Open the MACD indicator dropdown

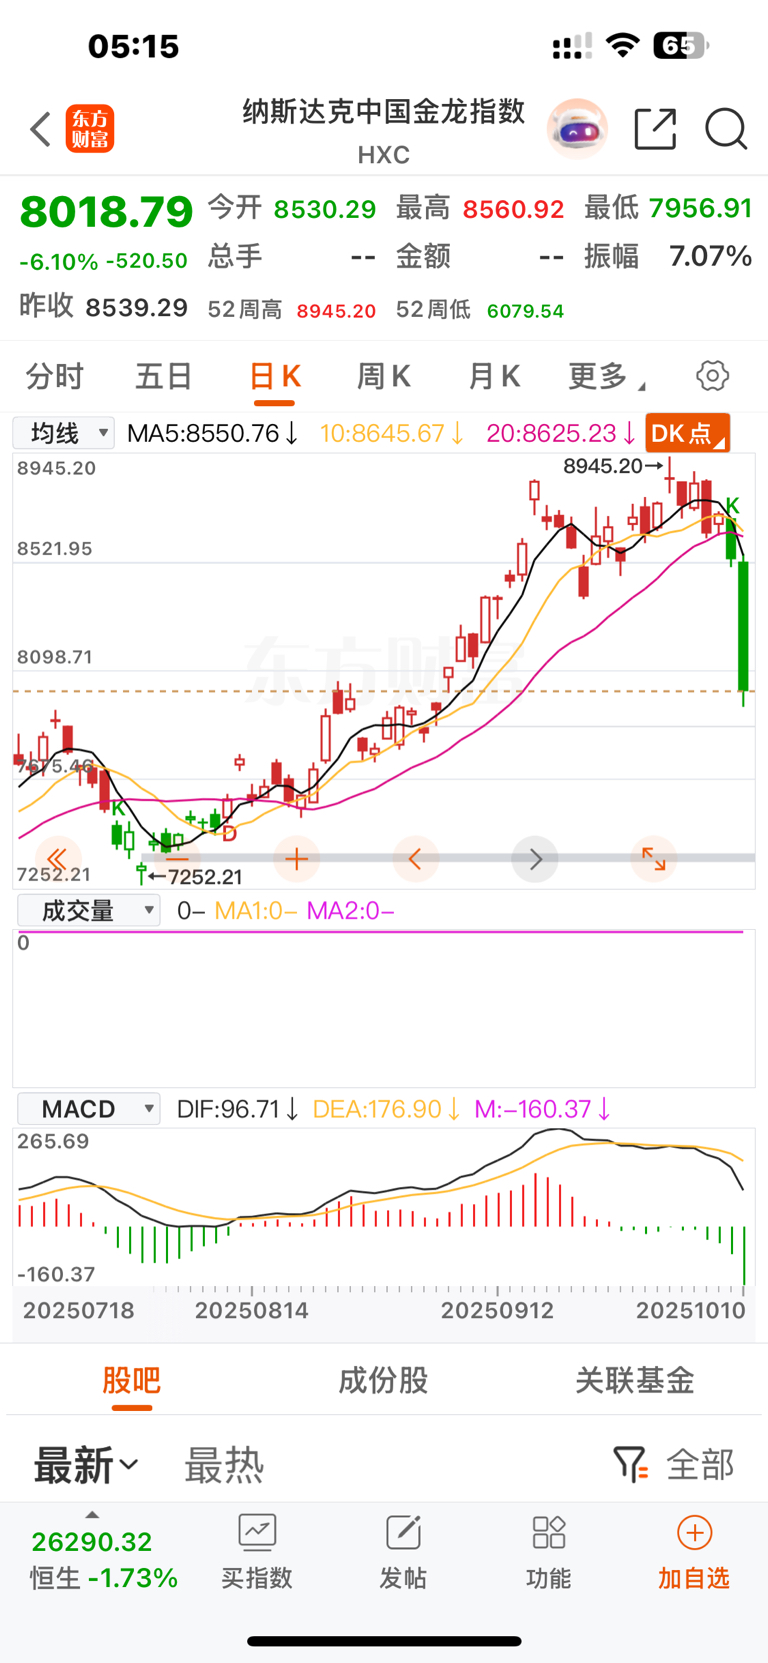point(89,1109)
